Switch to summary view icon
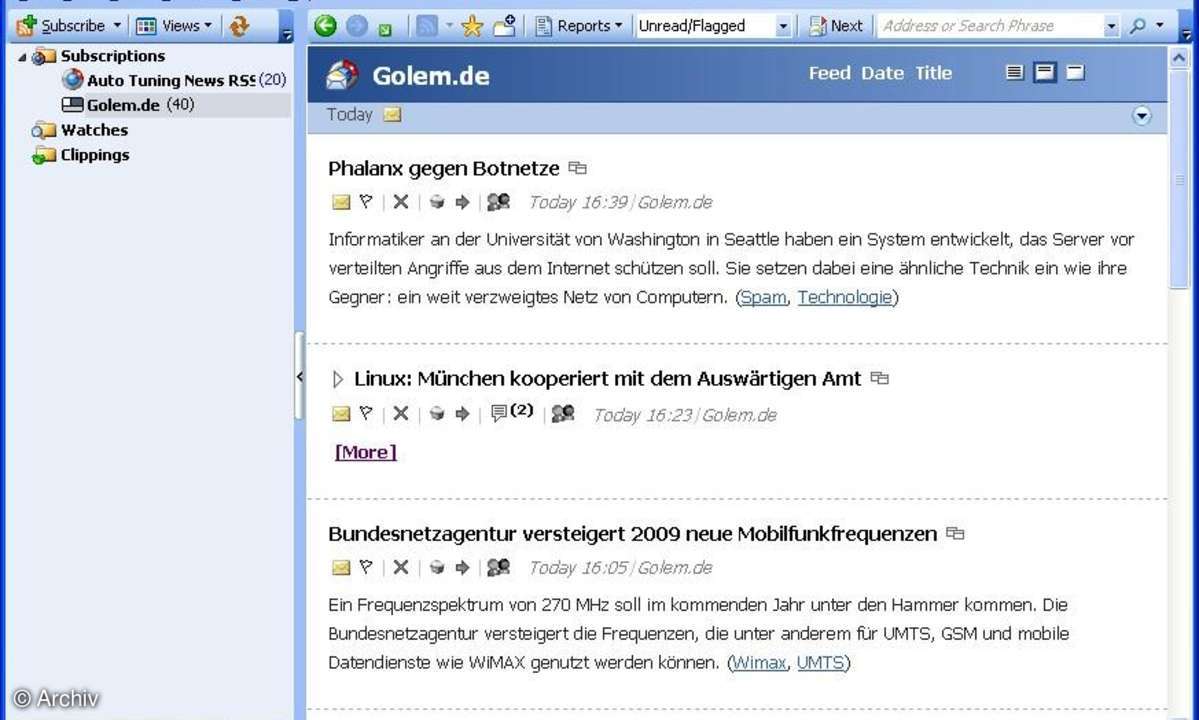This screenshot has height=720, width=1199. click(x=1045, y=73)
